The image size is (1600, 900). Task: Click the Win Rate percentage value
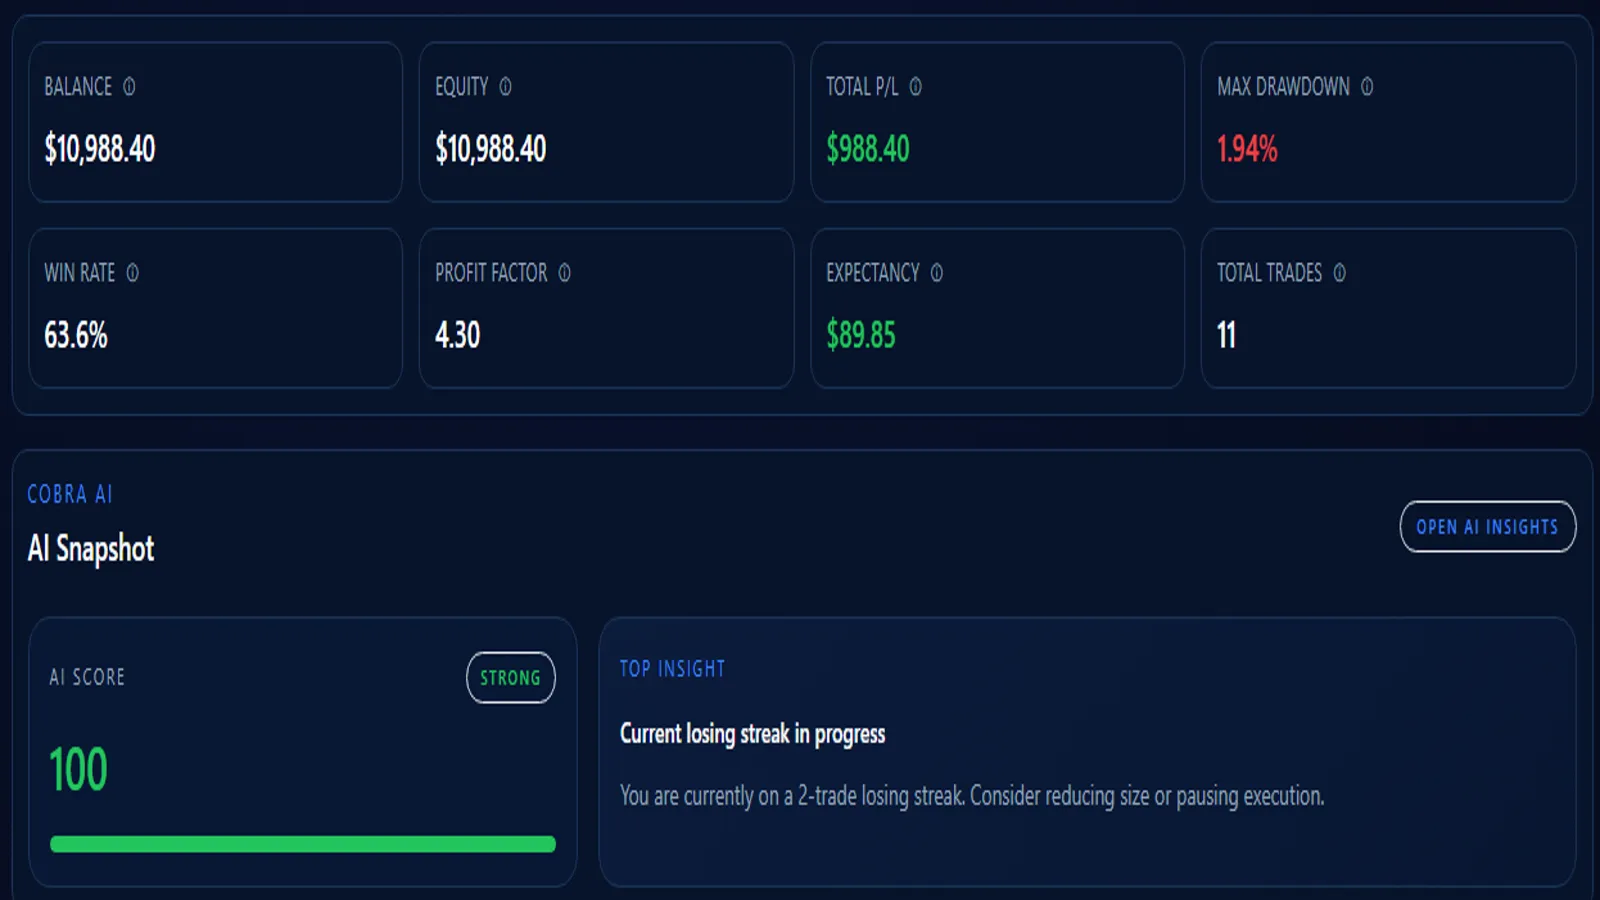click(77, 336)
